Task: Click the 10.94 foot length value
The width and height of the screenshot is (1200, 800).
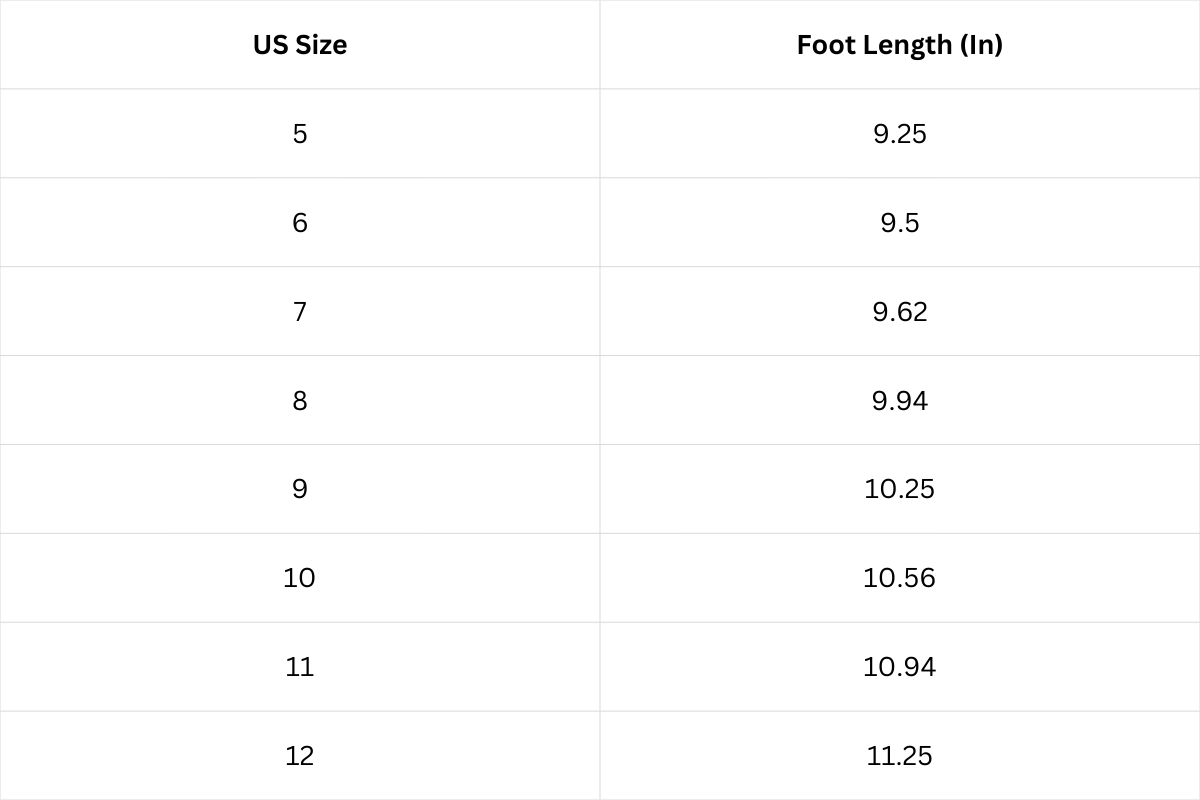Action: [x=899, y=667]
